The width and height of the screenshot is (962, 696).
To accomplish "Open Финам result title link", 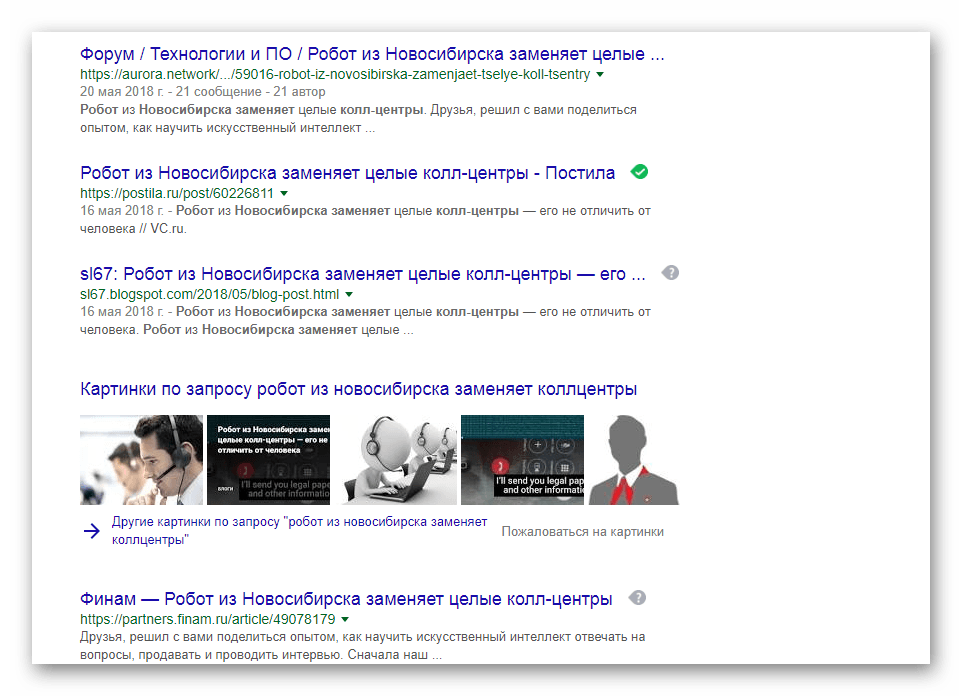I will click(x=346, y=599).
